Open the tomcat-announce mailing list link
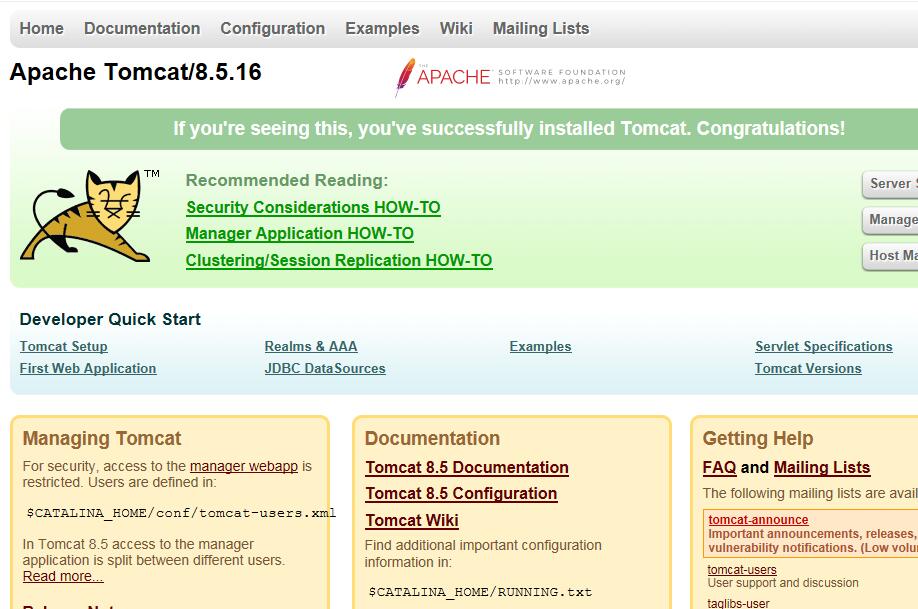This screenshot has width=918, height=609. tap(758, 519)
